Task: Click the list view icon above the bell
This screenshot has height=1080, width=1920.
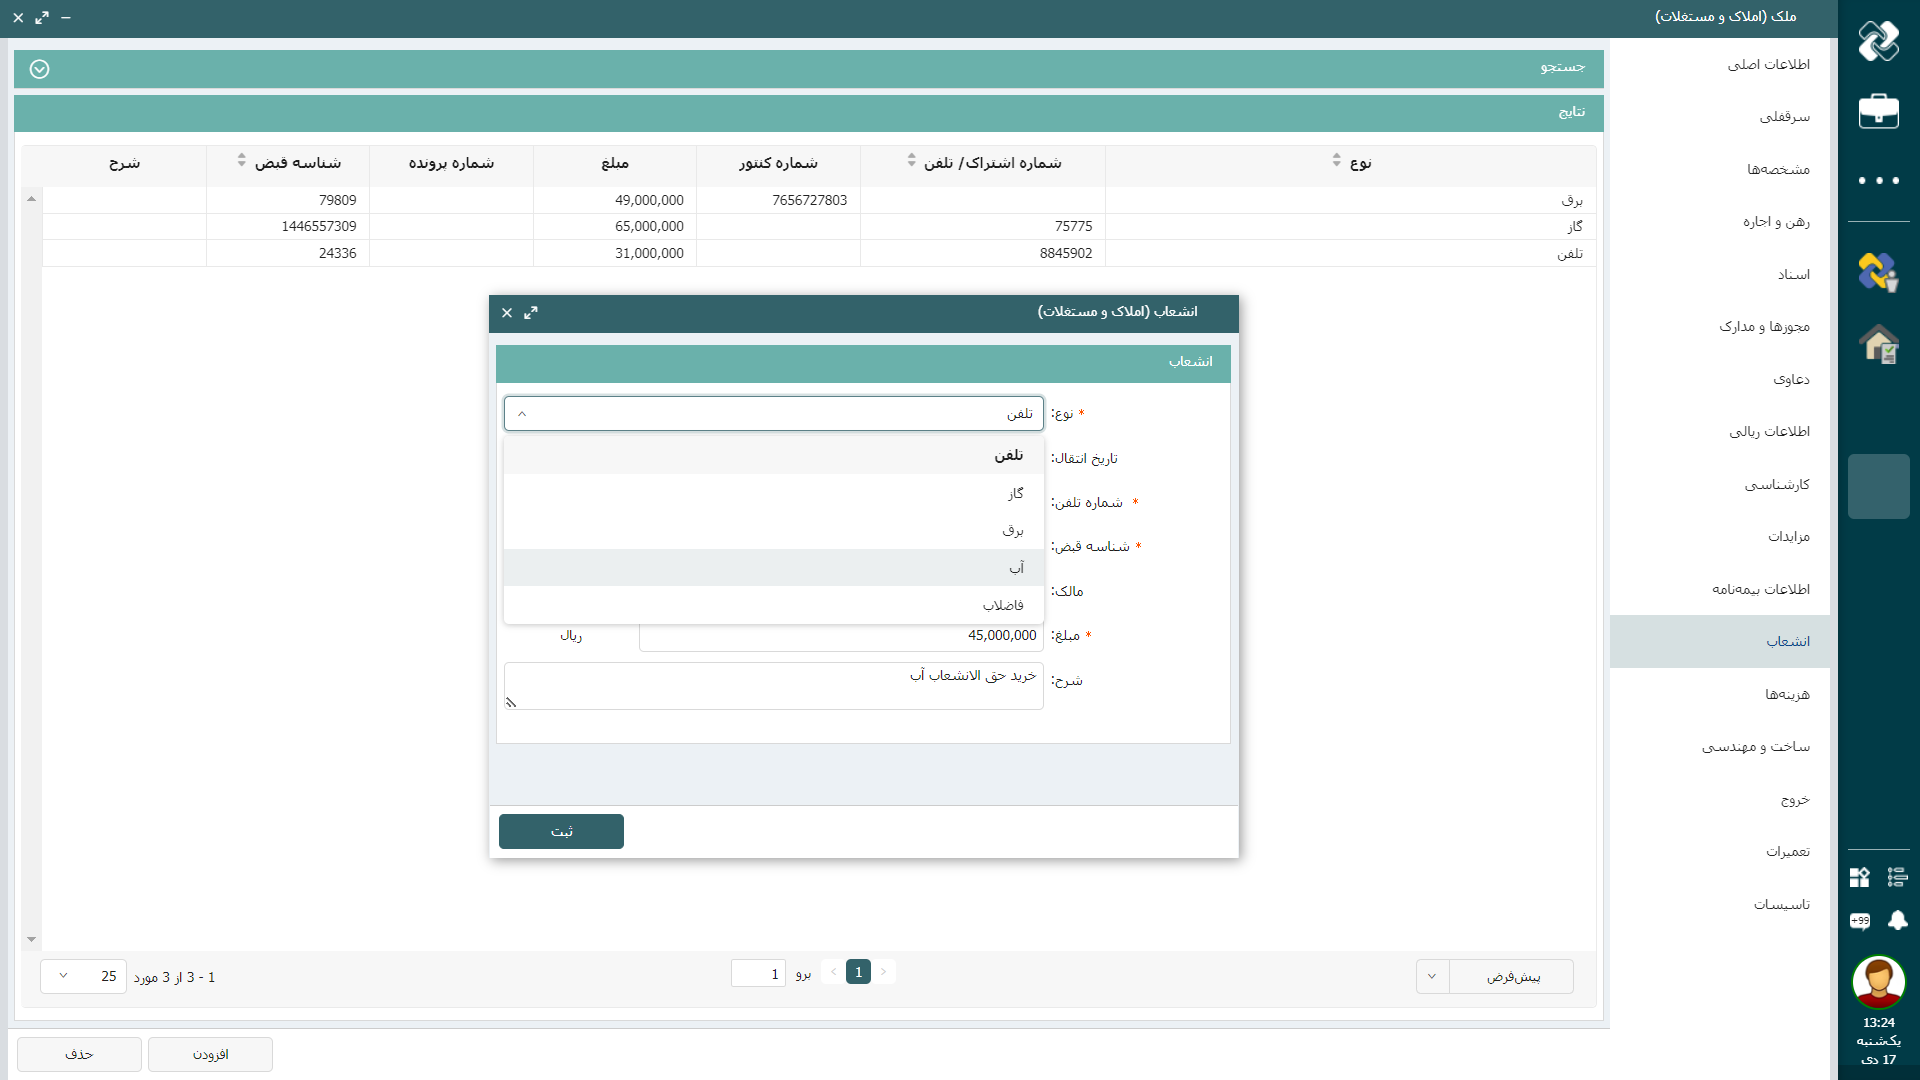Action: (1897, 877)
